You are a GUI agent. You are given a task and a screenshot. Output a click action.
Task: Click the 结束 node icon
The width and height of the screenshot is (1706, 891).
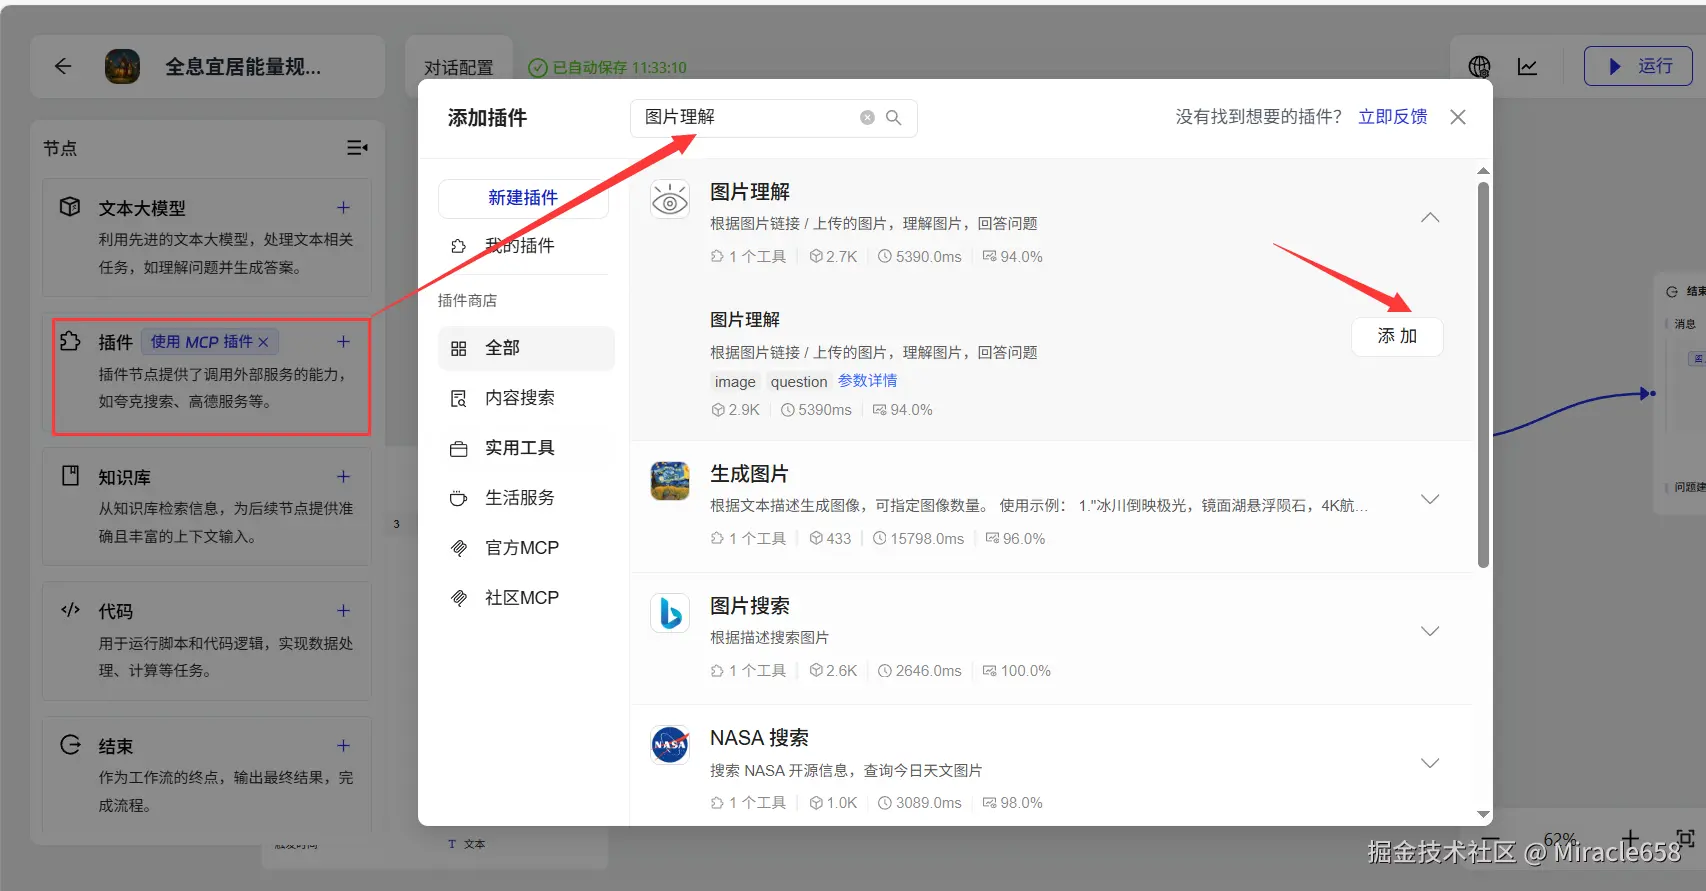point(70,745)
